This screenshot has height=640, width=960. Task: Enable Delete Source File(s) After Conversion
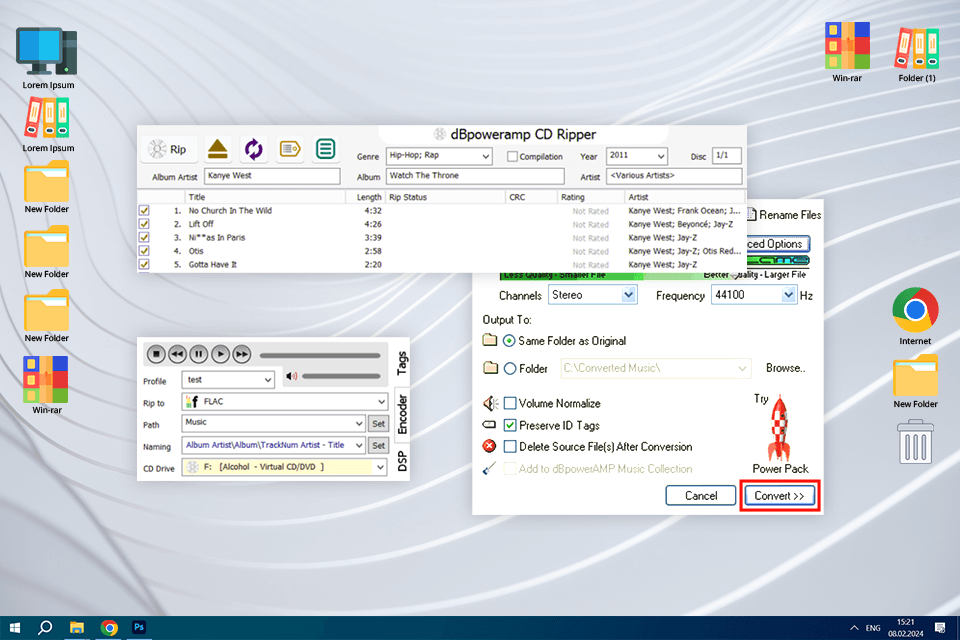(x=510, y=446)
